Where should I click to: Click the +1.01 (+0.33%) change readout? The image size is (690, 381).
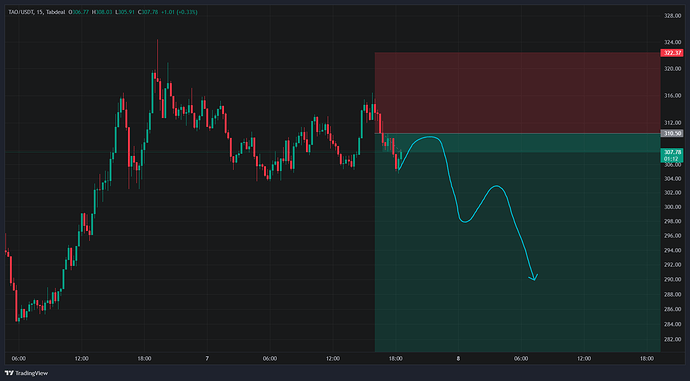[x=179, y=12]
